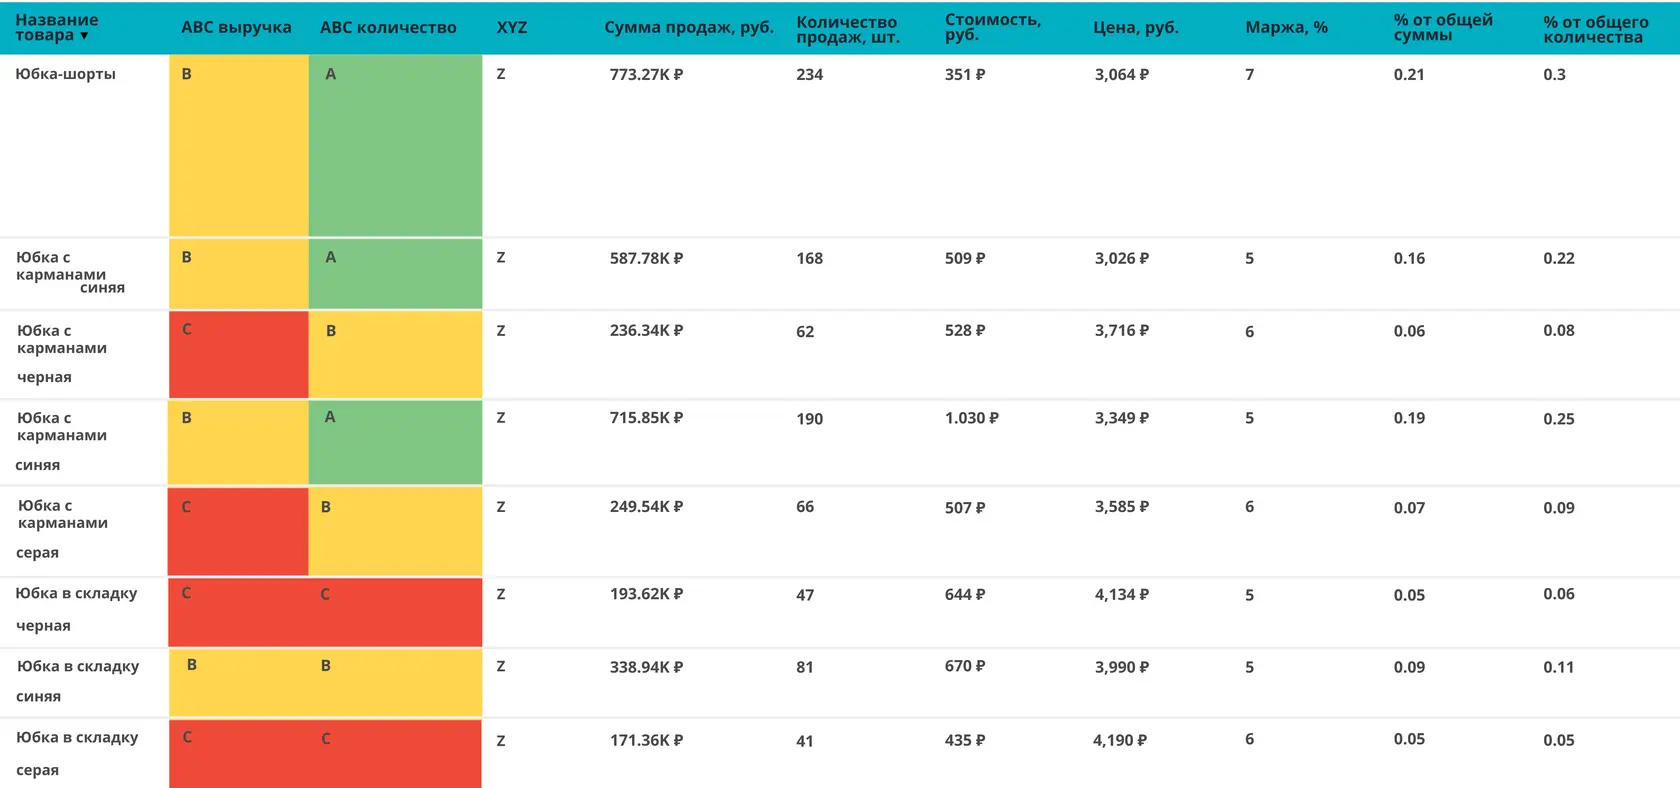This screenshot has height=788, width=1680.
Task: Sort by the Цена, руб. header
Action: [x=1135, y=27]
